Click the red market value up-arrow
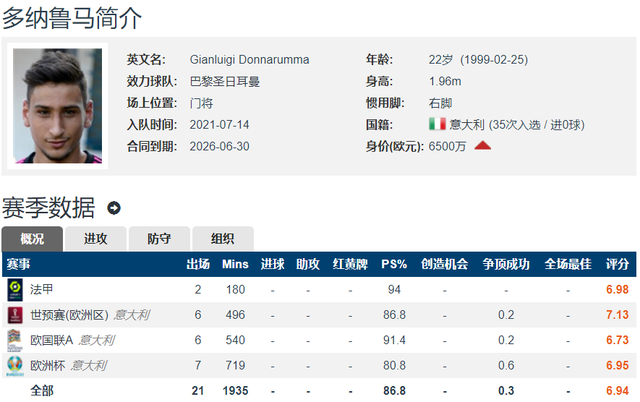This screenshot has height=402, width=640. pyautogui.click(x=483, y=146)
